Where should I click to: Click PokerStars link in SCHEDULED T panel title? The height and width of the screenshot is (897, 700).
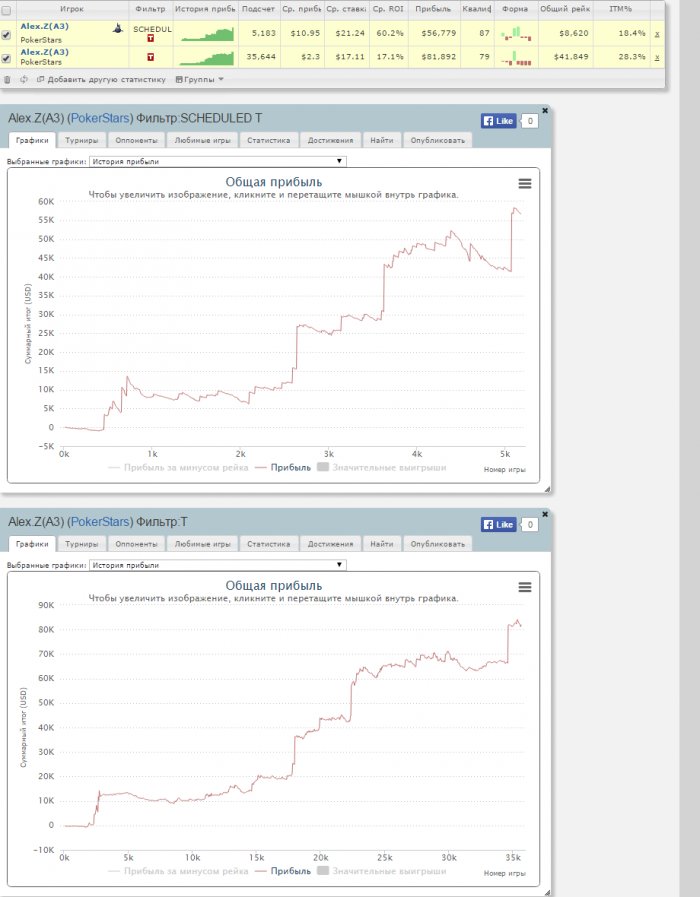pos(101,118)
